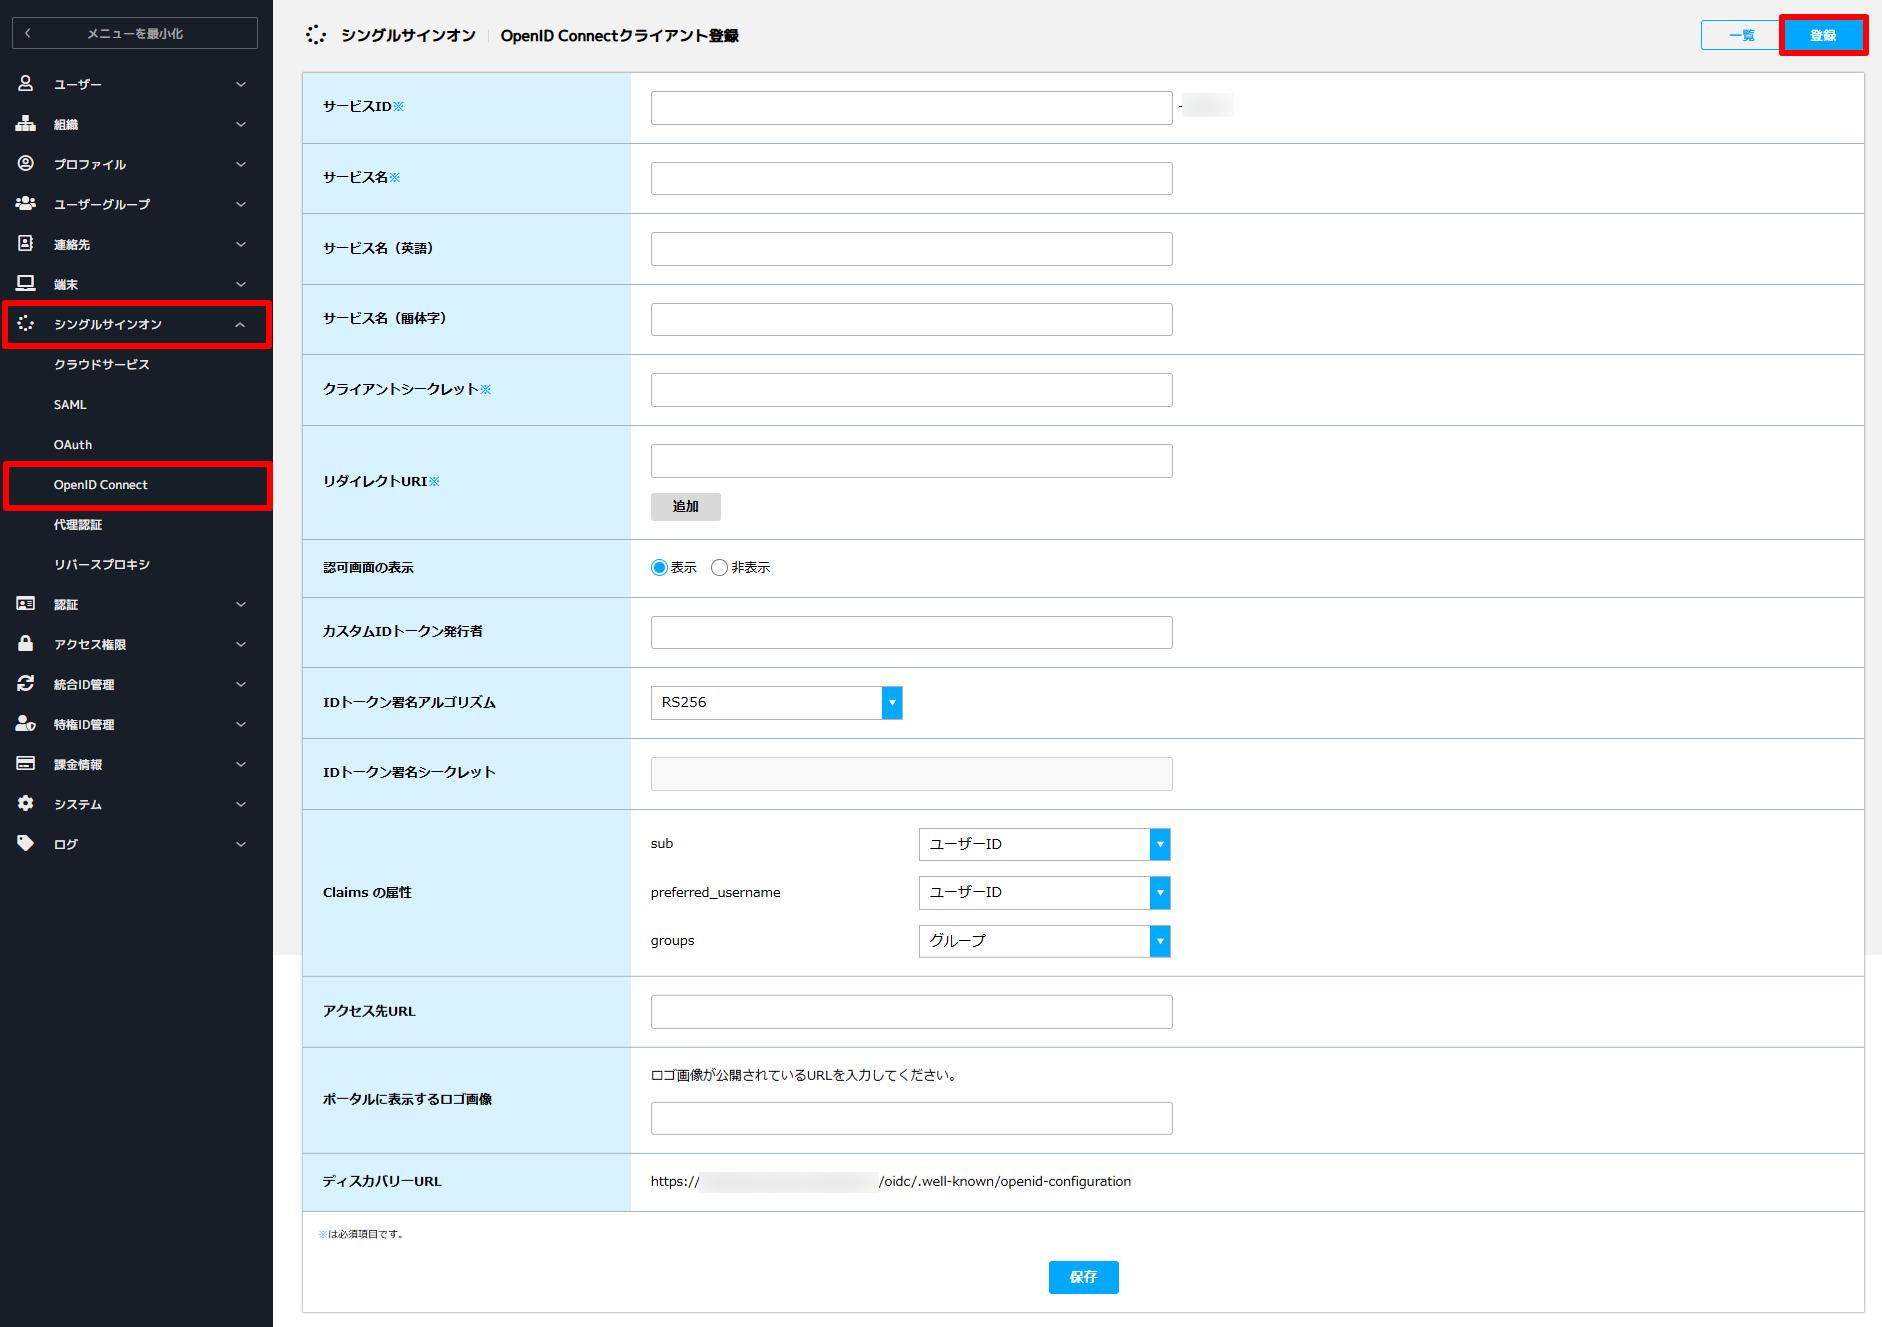Click the 組織 hierarchy icon
Image resolution: width=1882 pixels, height=1327 pixels.
pos(26,124)
